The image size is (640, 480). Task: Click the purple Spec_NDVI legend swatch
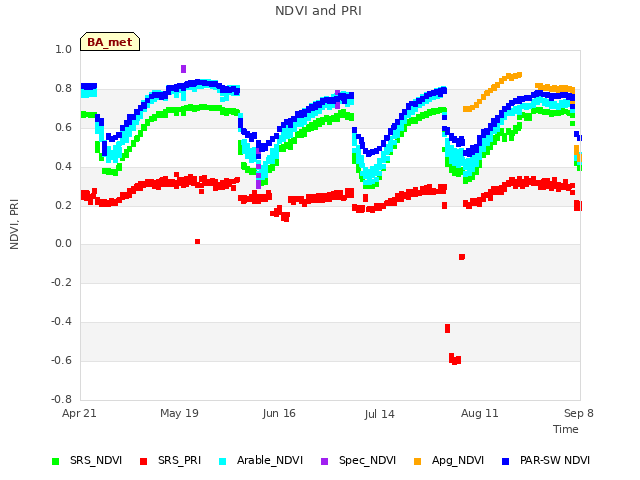point(324,461)
